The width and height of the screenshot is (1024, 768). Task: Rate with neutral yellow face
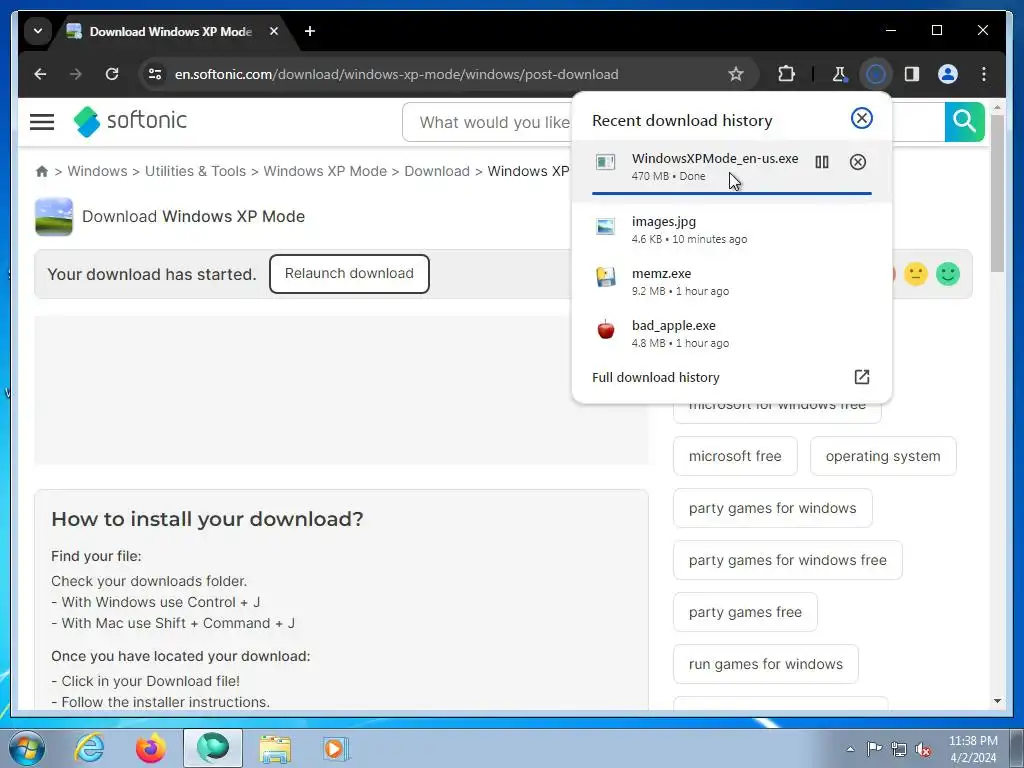[916, 274]
